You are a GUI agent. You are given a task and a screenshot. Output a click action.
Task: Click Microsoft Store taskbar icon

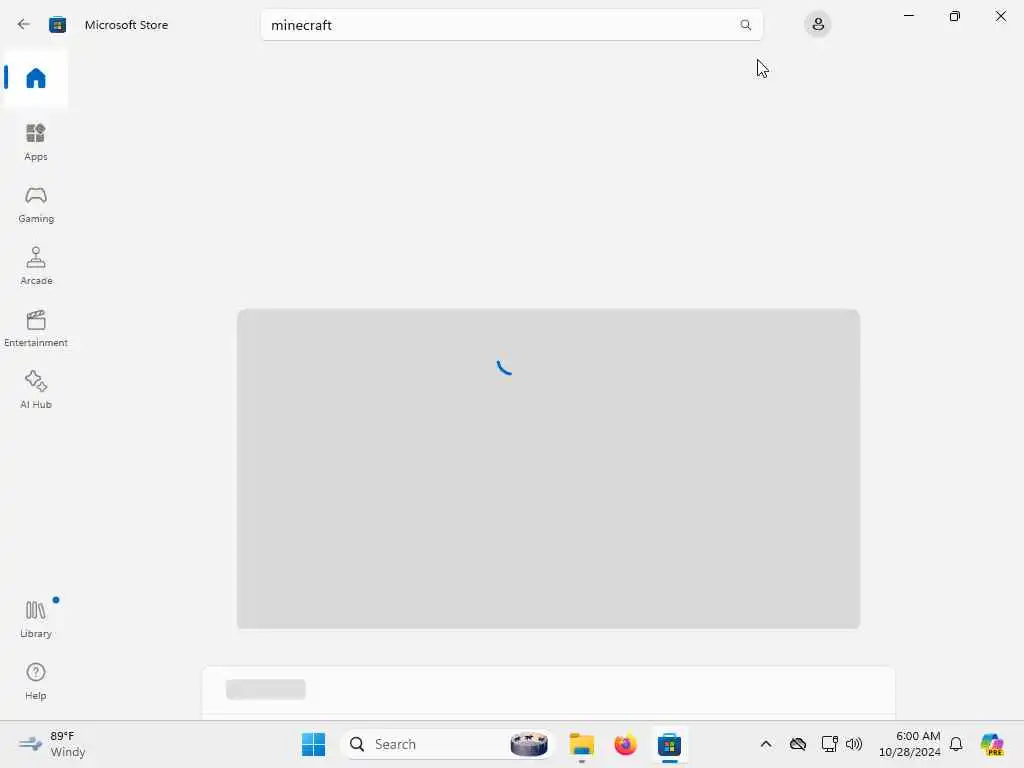pyautogui.click(x=669, y=744)
